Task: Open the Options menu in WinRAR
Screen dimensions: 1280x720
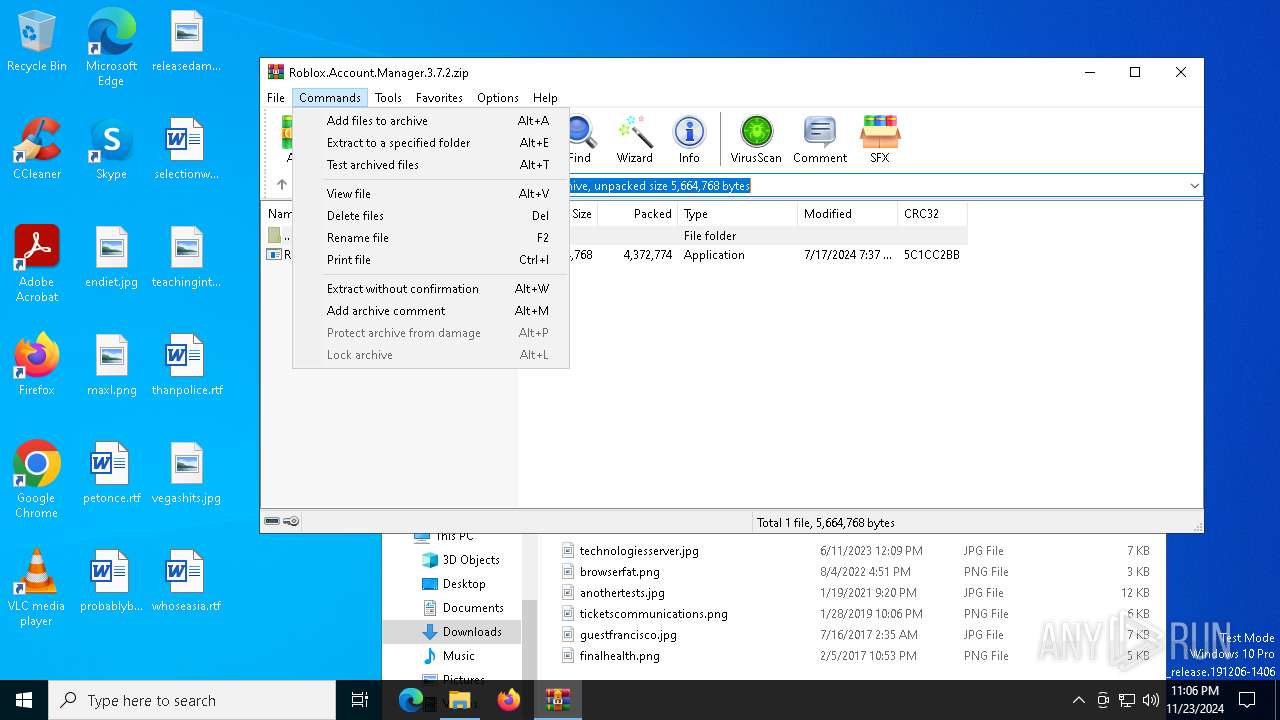Action: tap(497, 97)
